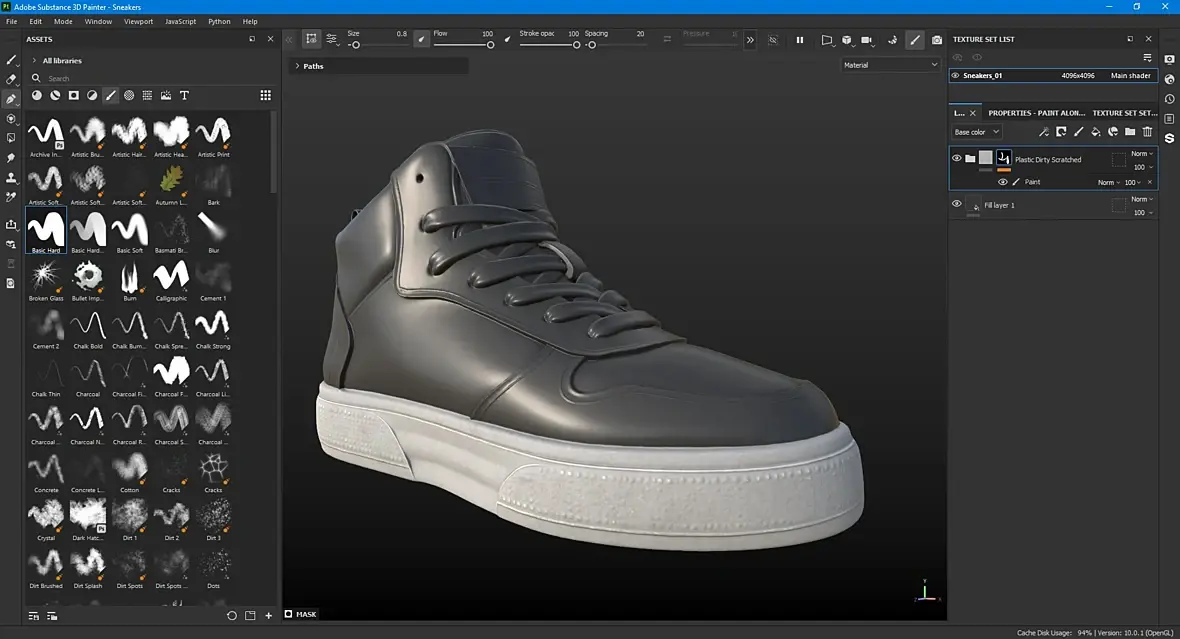Pause the viewport rendering
The width and height of the screenshot is (1180, 639).
point(799,40)
